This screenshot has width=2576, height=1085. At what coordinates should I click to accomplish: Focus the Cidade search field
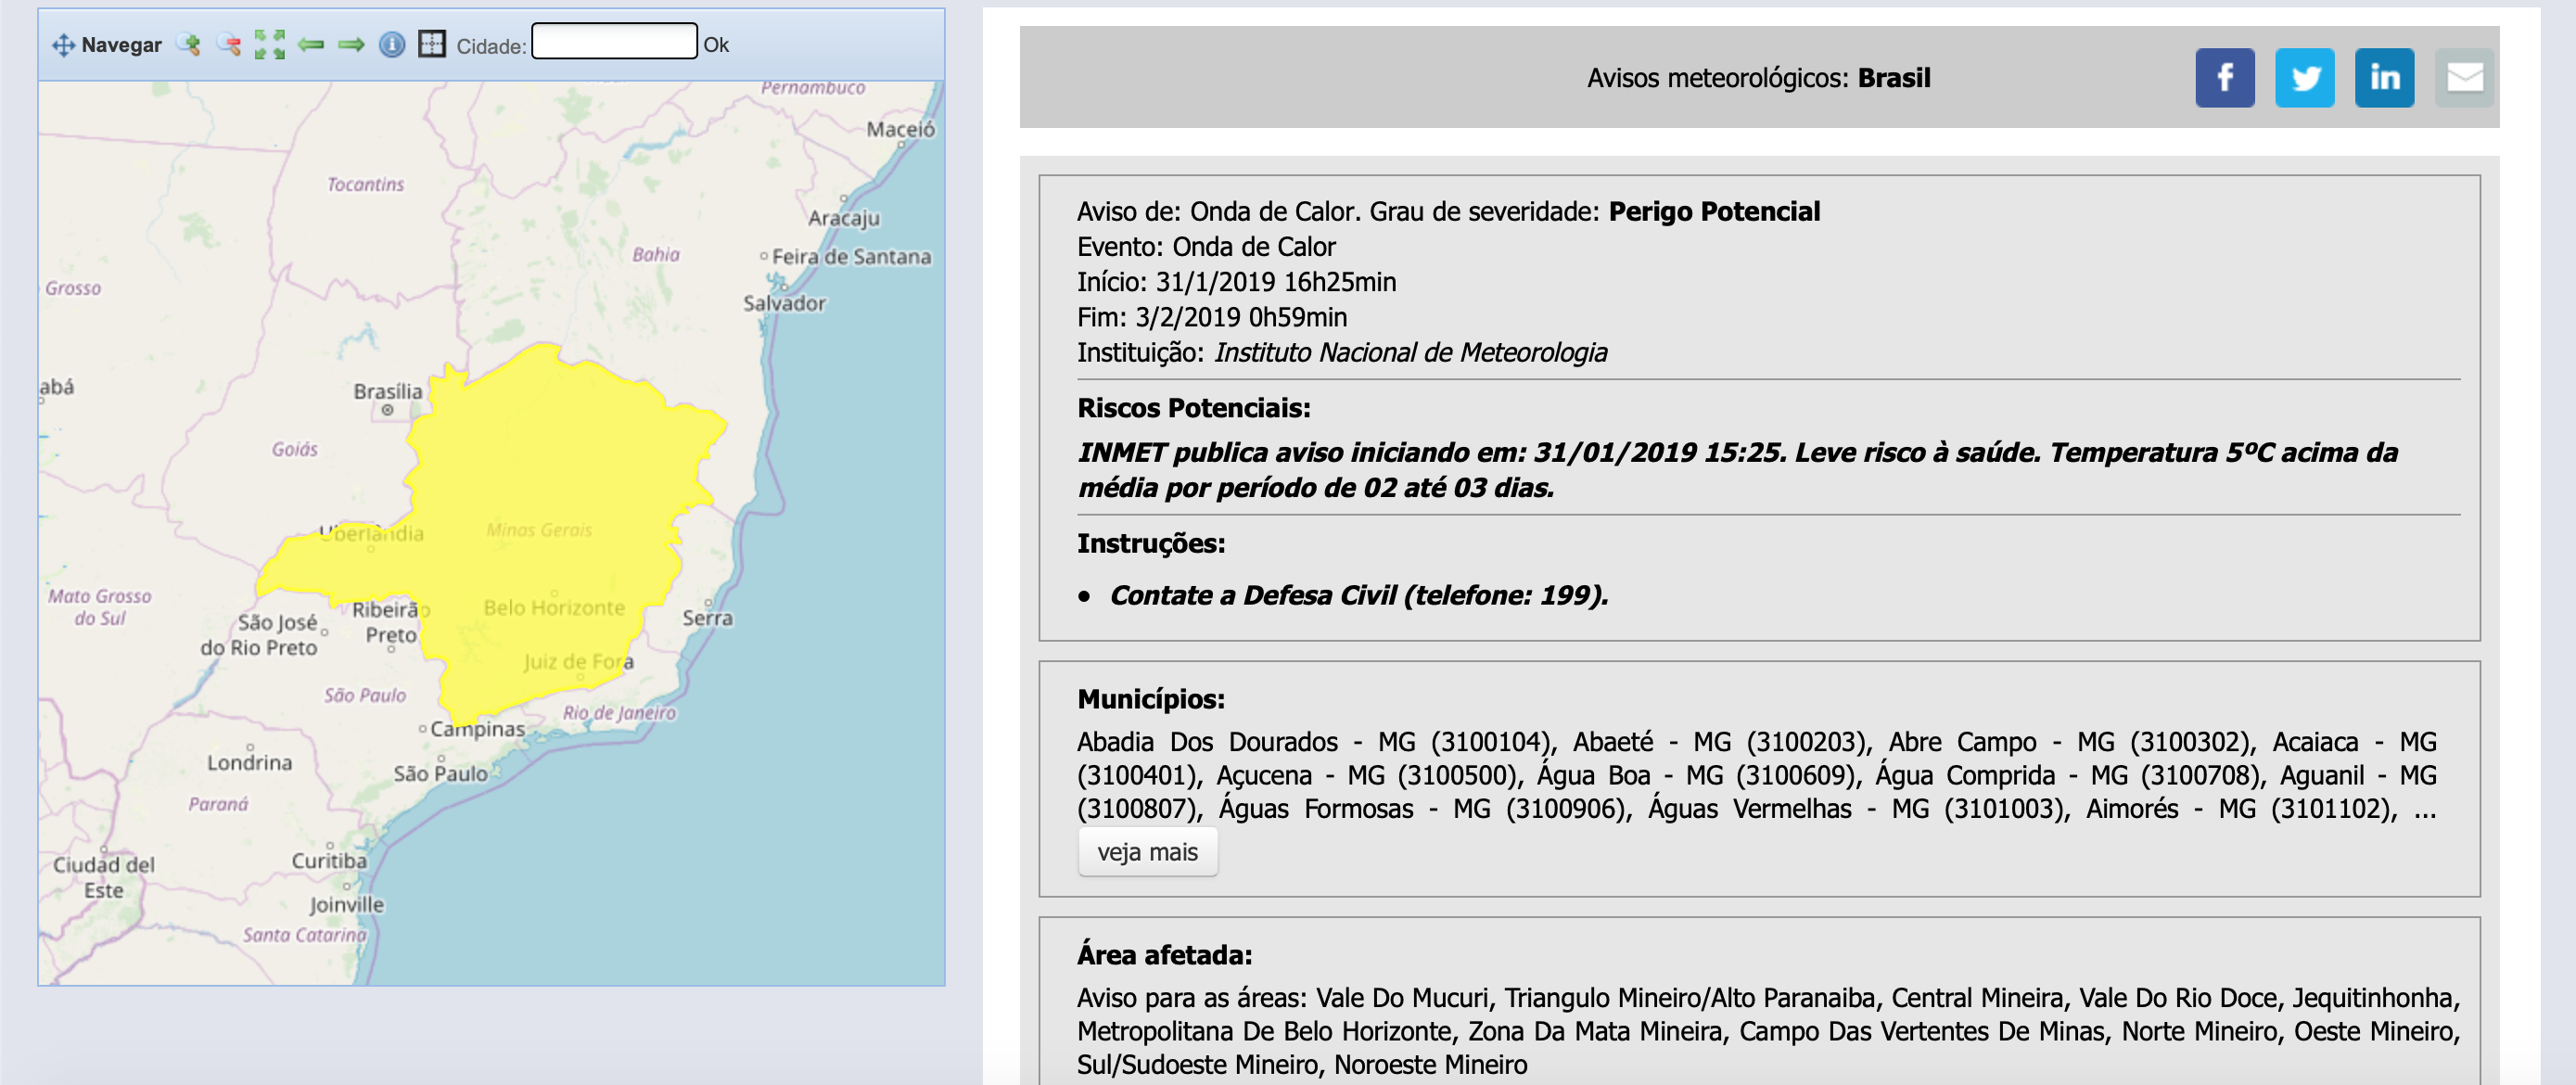(x=614, y=41)
